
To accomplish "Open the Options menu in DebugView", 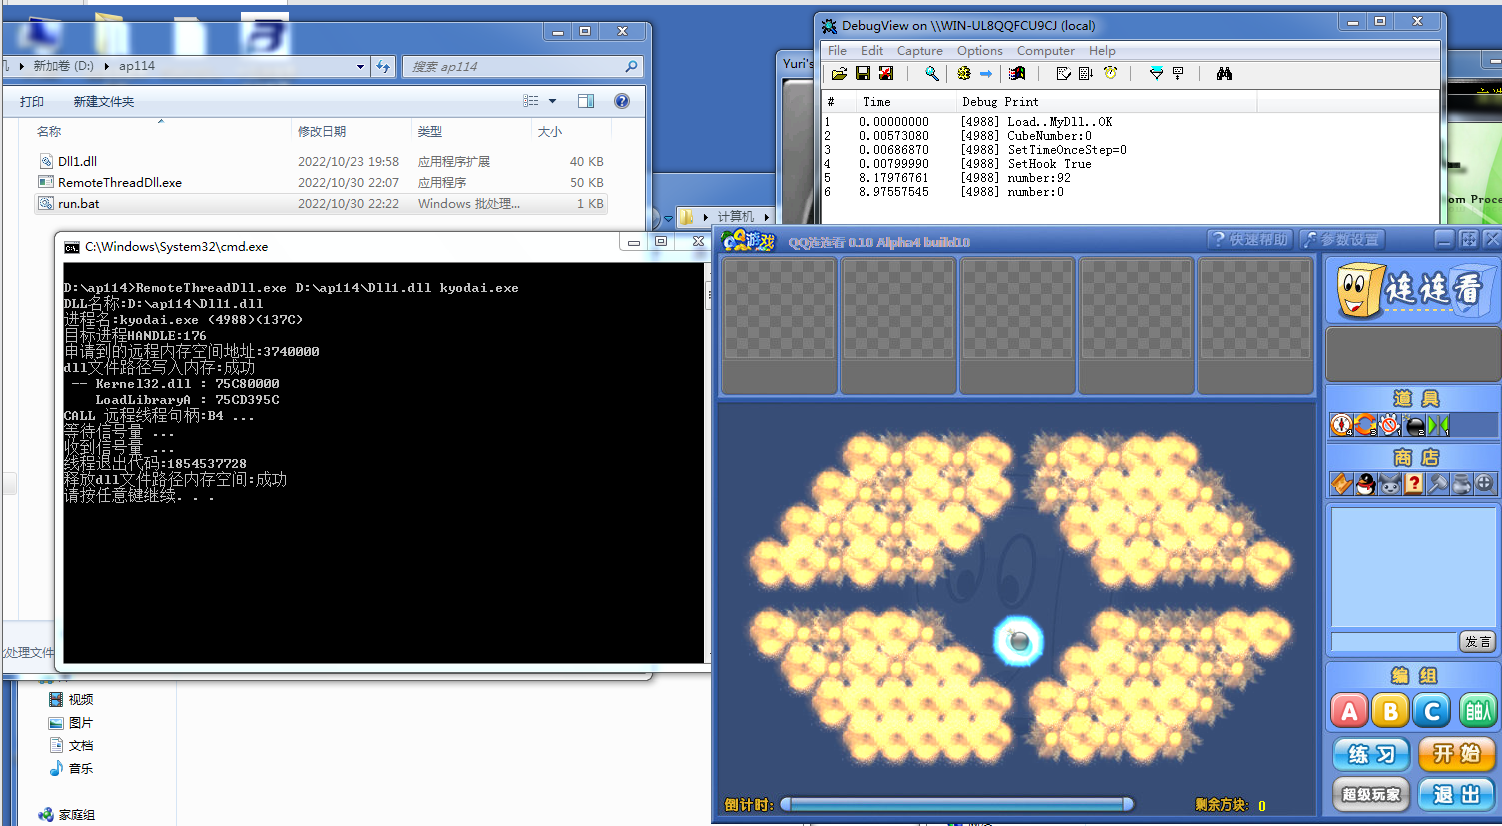I will [979, 51].
